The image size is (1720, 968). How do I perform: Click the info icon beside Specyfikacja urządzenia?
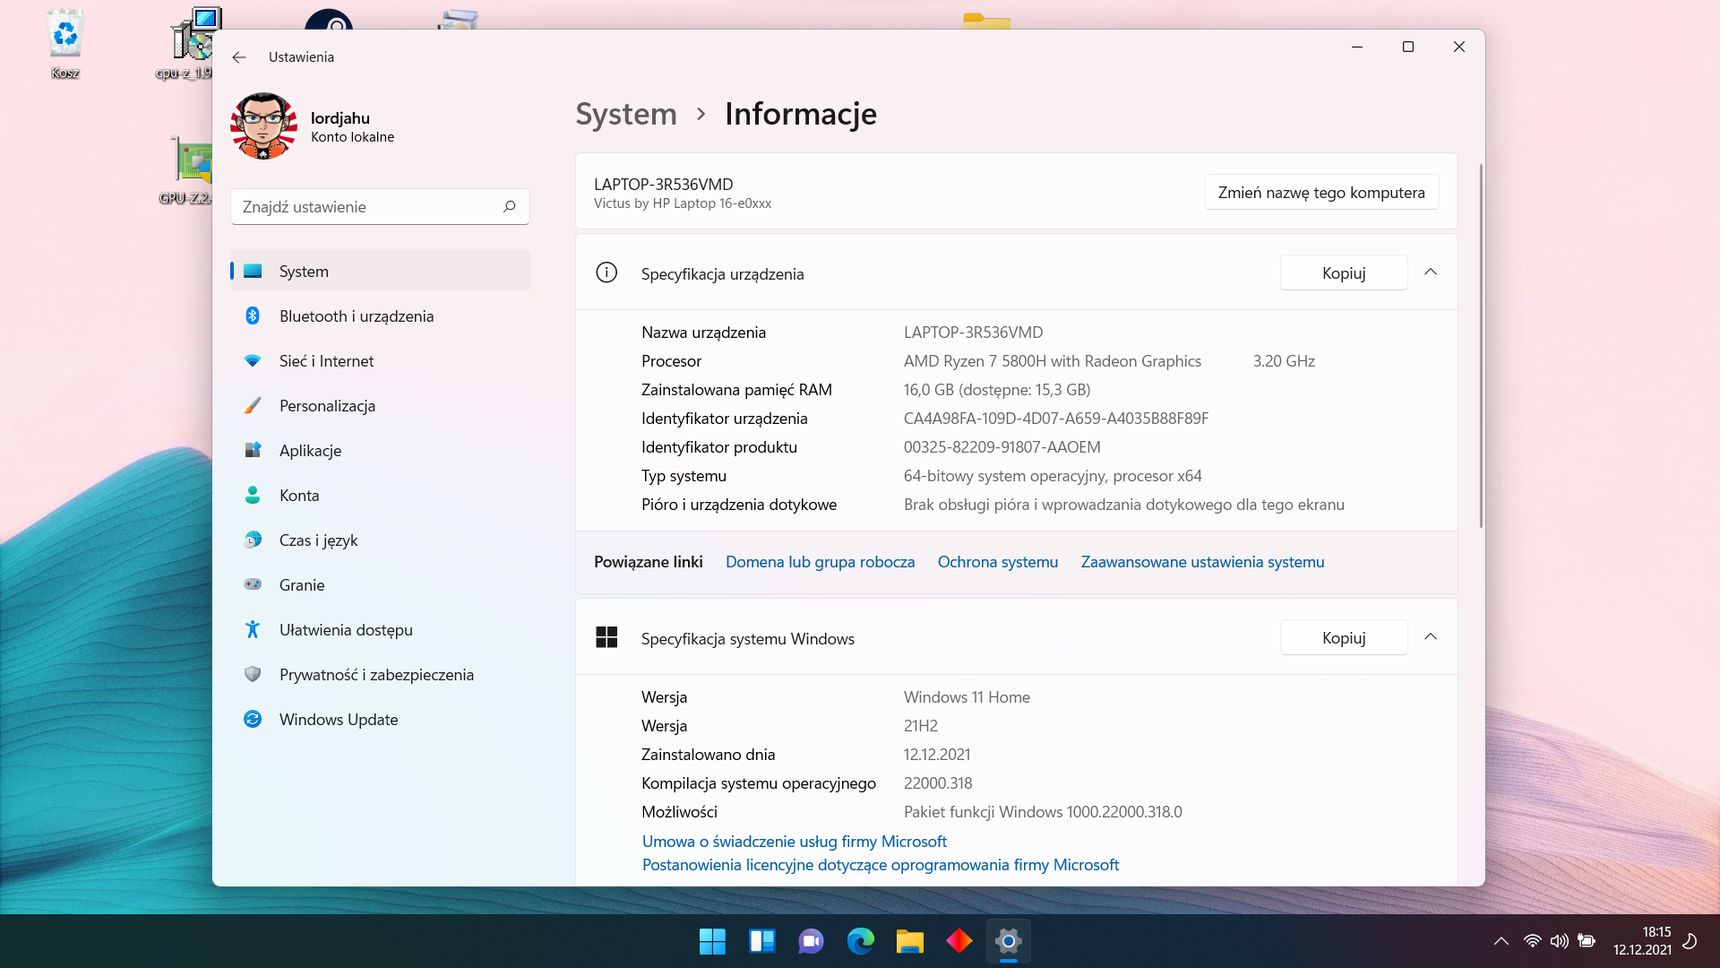606,272
